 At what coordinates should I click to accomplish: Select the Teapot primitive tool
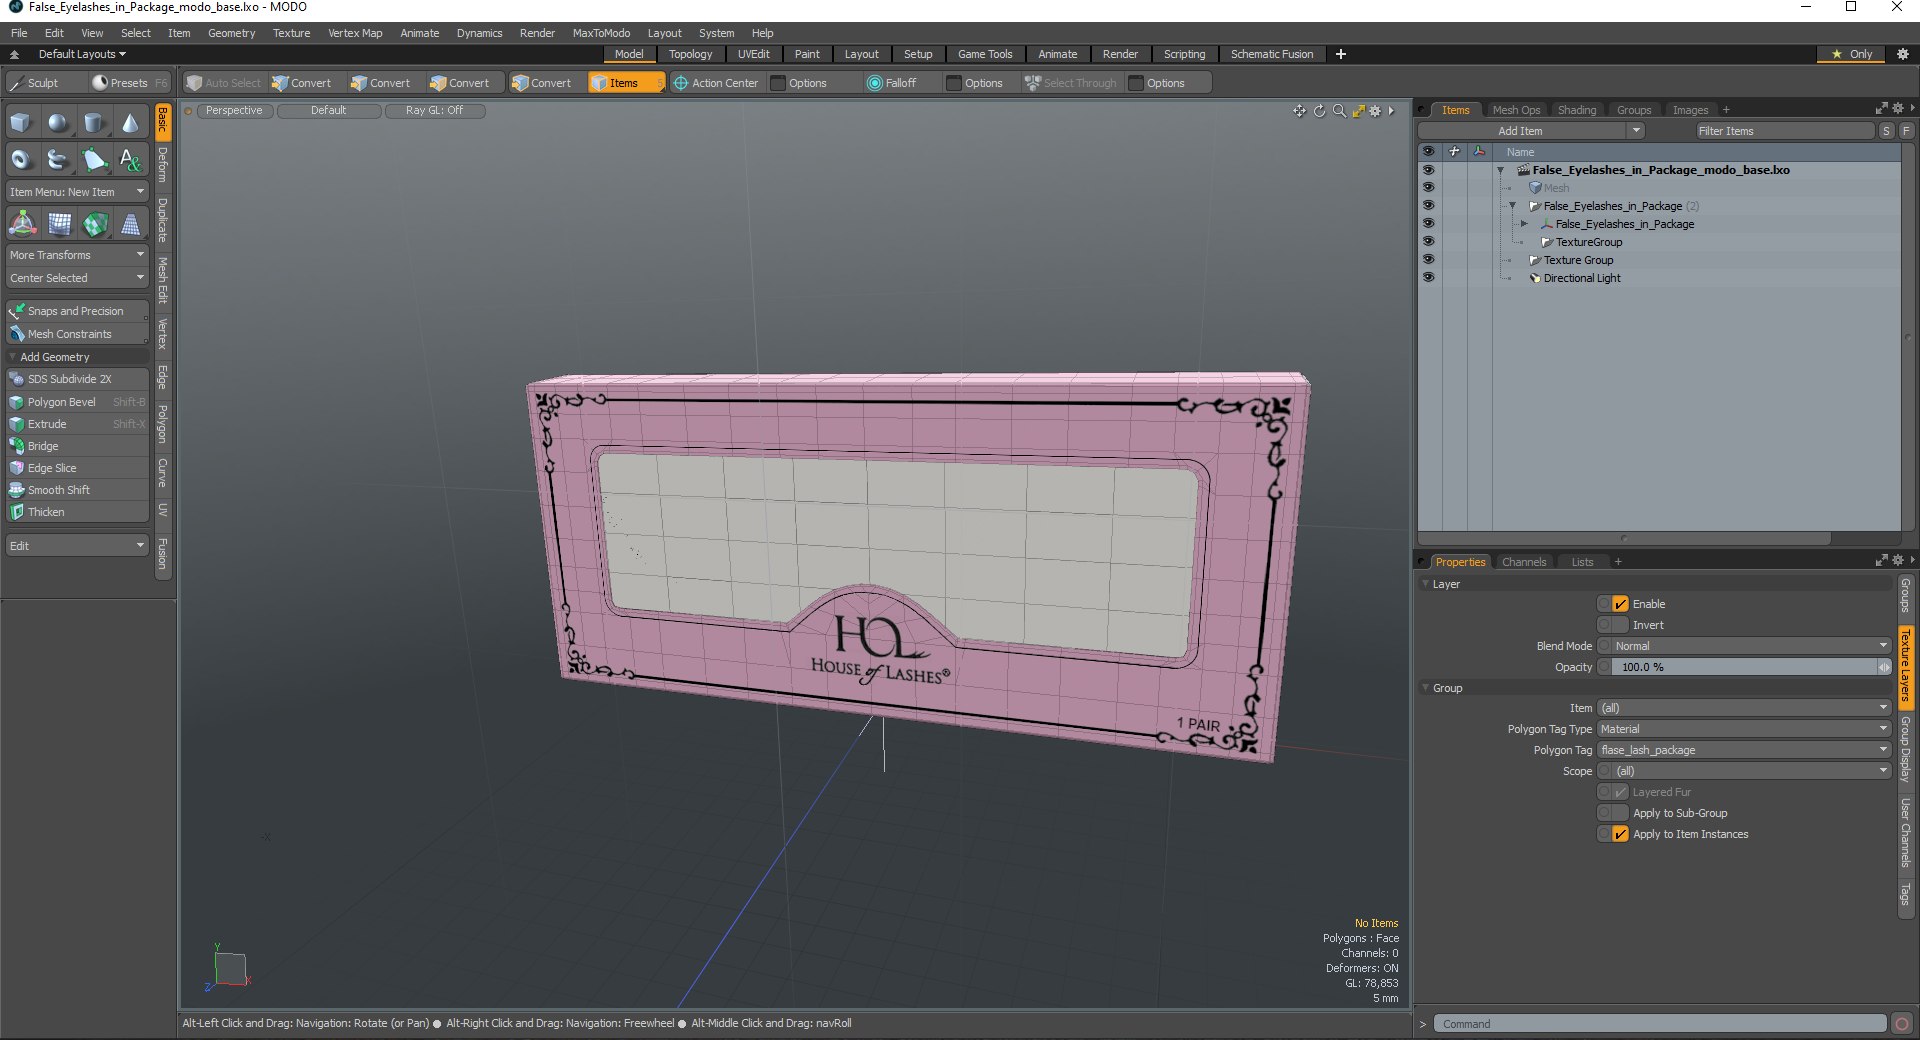(58, 159)
